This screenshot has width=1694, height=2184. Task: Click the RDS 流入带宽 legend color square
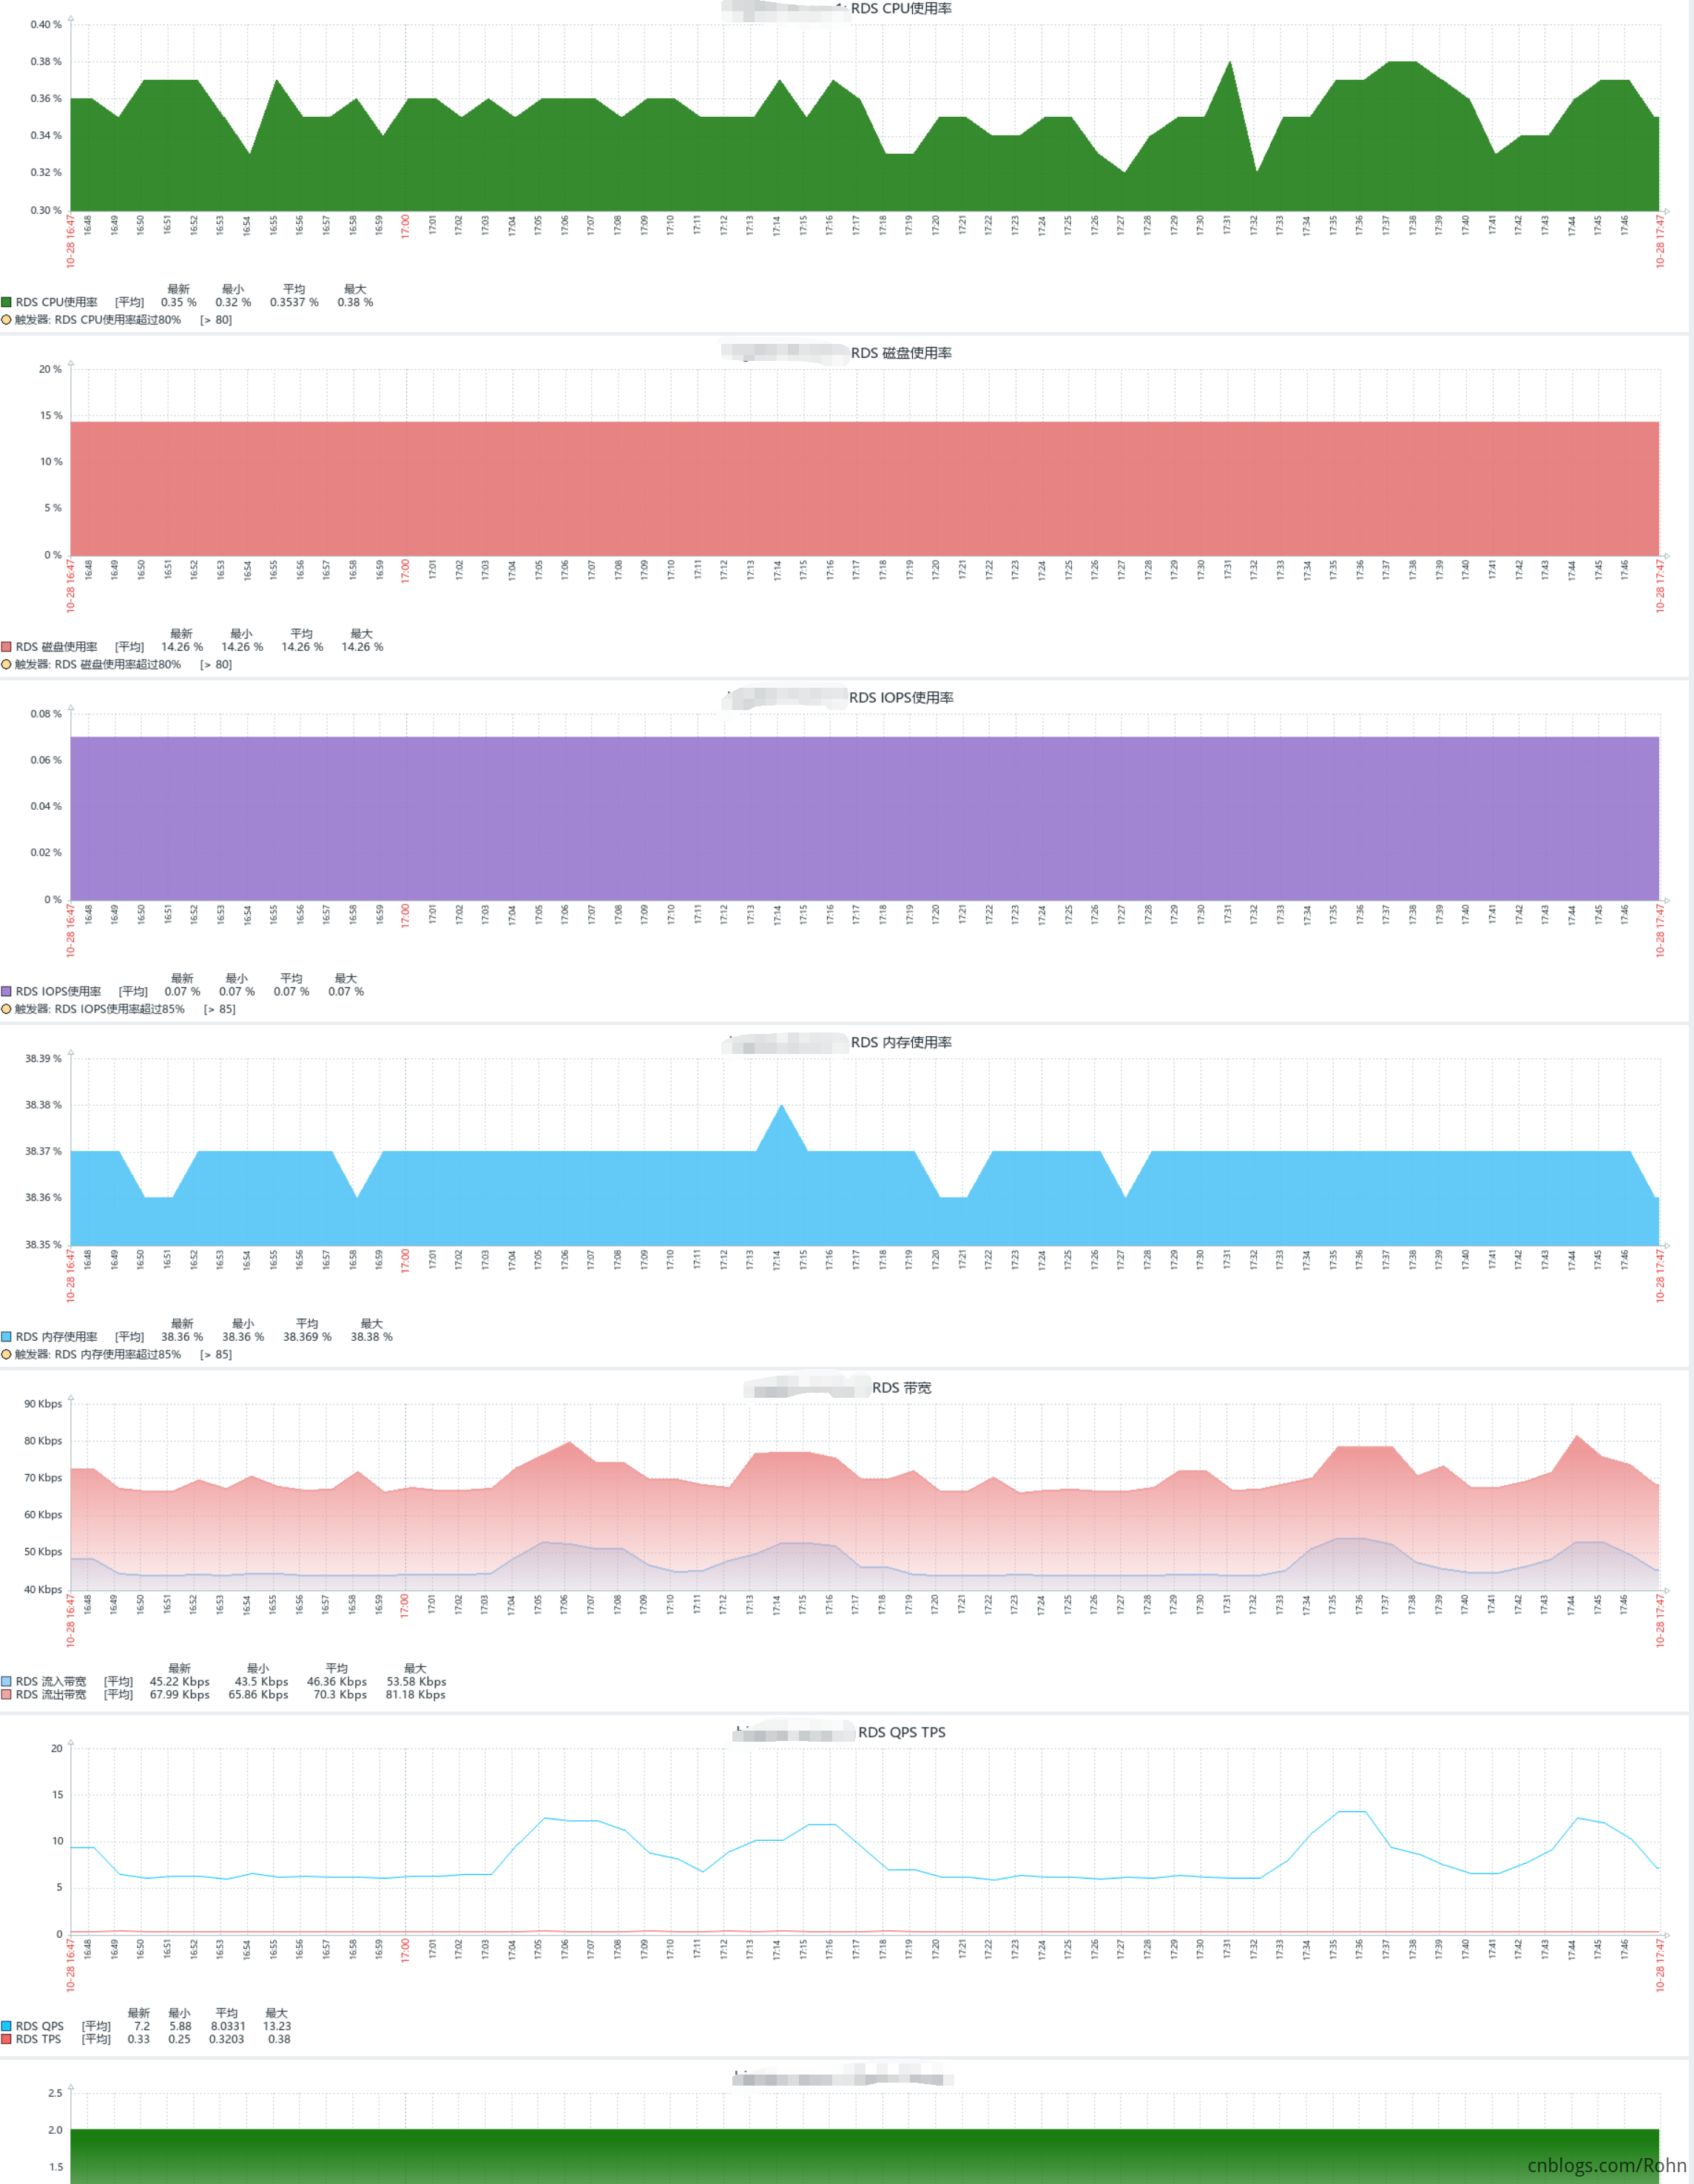[6, 1682]
